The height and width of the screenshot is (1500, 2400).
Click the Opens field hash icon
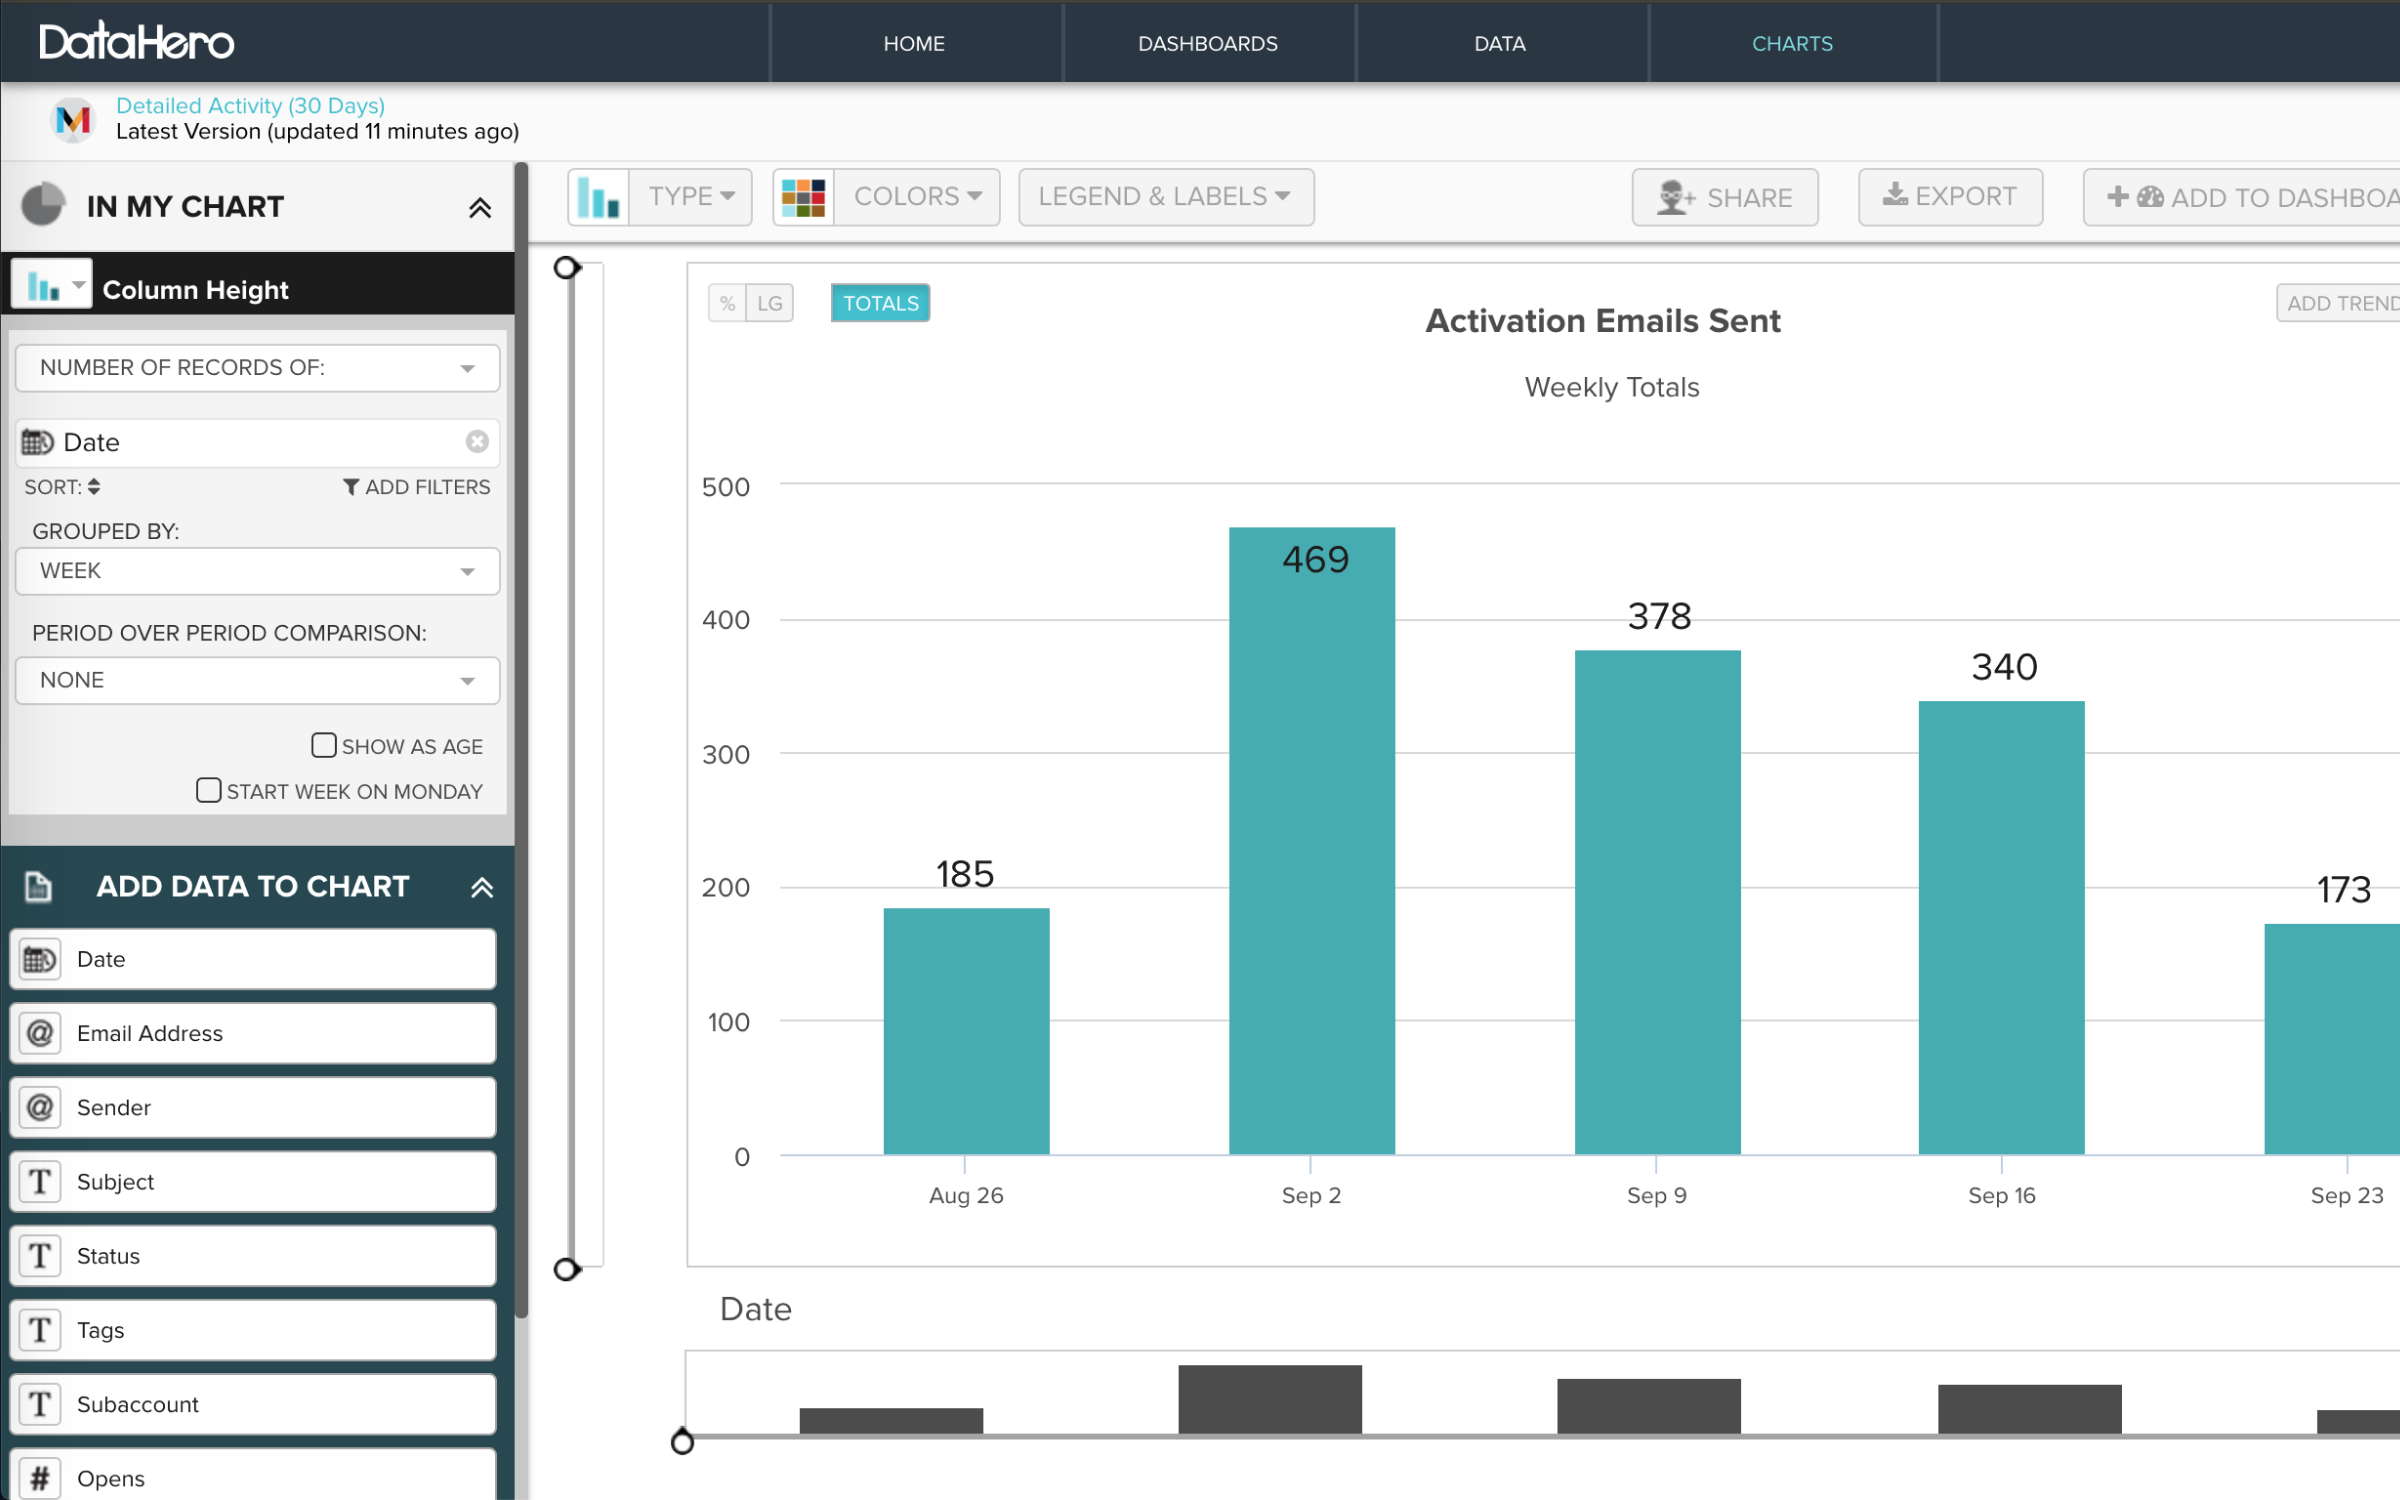[x=40, y=1478]
